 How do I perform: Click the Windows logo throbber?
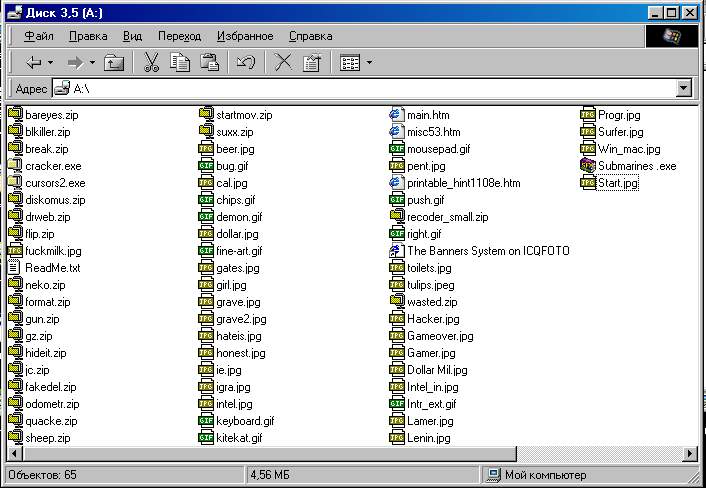(671, 36)
